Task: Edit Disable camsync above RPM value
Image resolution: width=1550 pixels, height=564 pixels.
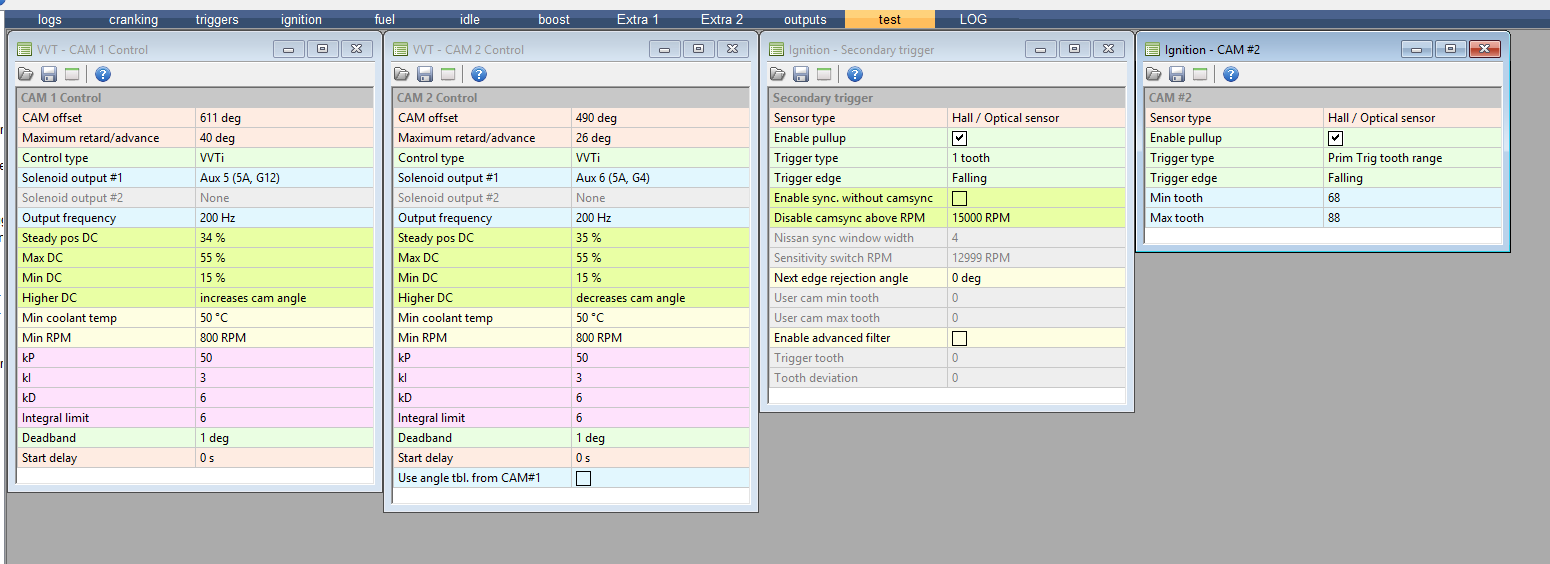Action: pos(1036,218)
